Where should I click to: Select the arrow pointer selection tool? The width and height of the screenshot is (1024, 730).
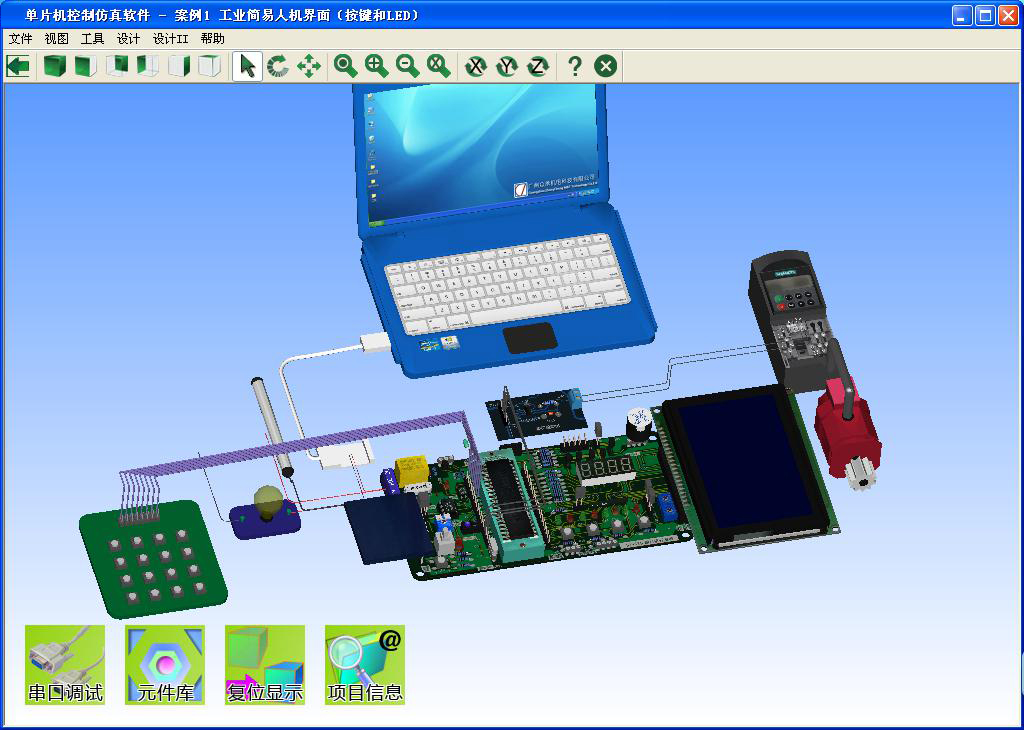click(248, 67)
